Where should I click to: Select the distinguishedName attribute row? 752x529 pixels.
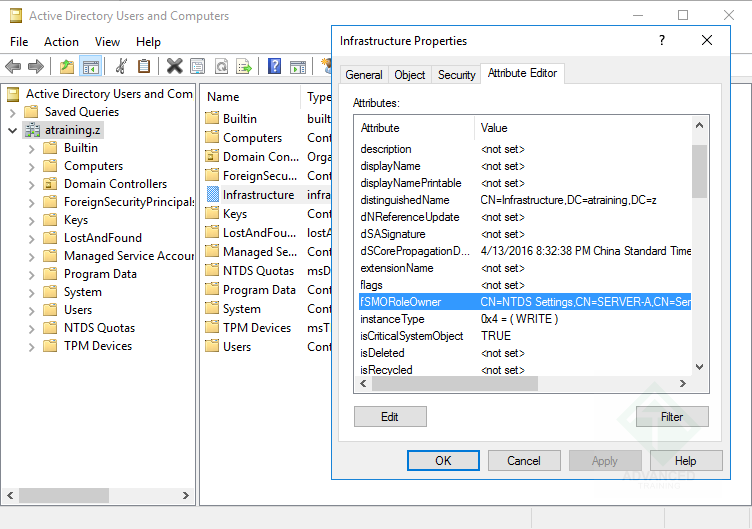(x=525, y=200)
